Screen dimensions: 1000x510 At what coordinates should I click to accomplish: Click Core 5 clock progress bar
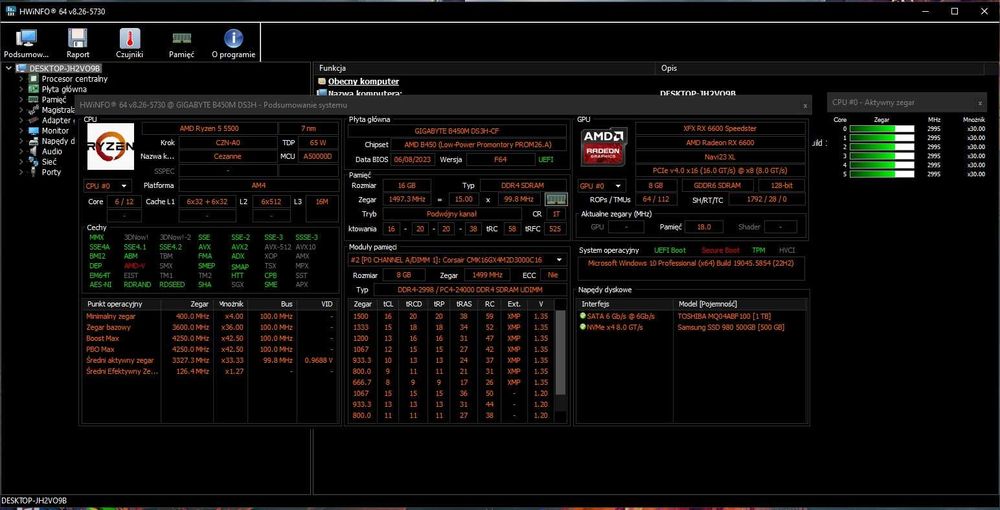coord(881,173)
